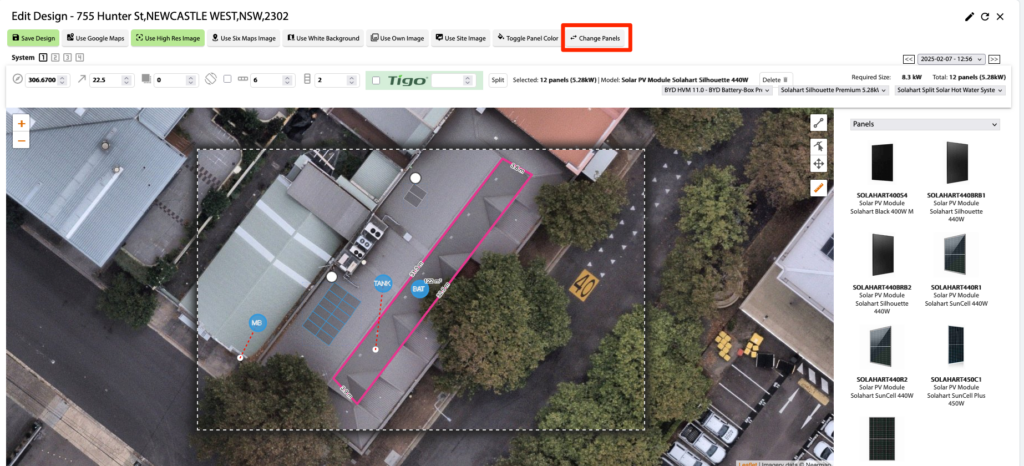Click the TANK marker on the roof
Image resolution: width=1024 pixels, height=466 pixels.
383,283
